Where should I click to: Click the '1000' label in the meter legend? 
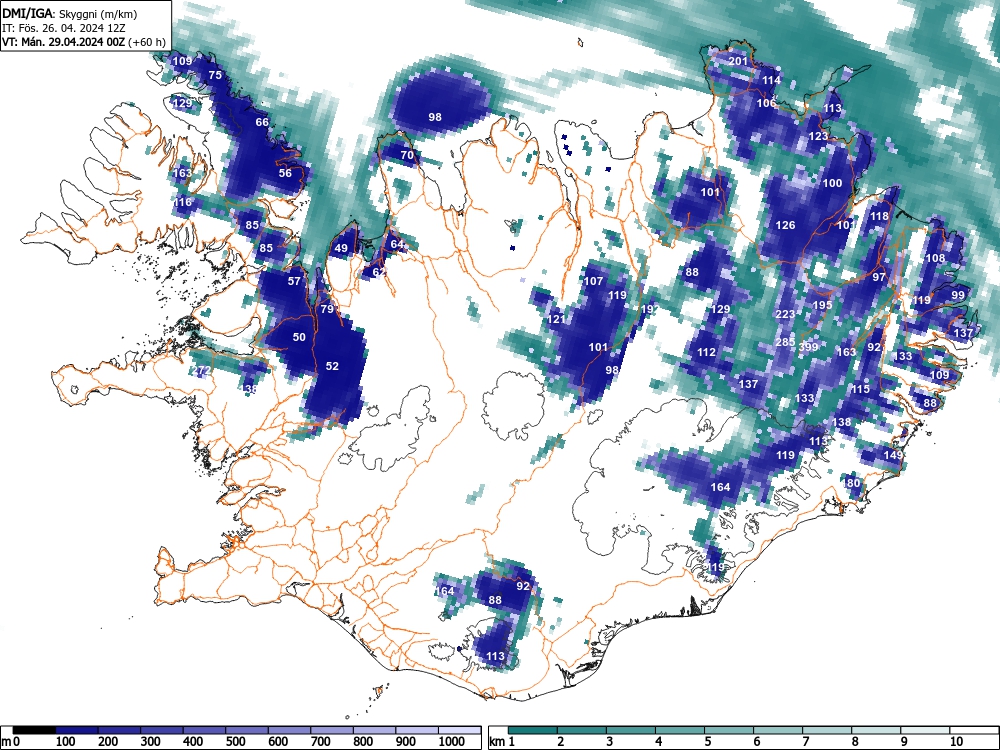(x=452, y=742)
